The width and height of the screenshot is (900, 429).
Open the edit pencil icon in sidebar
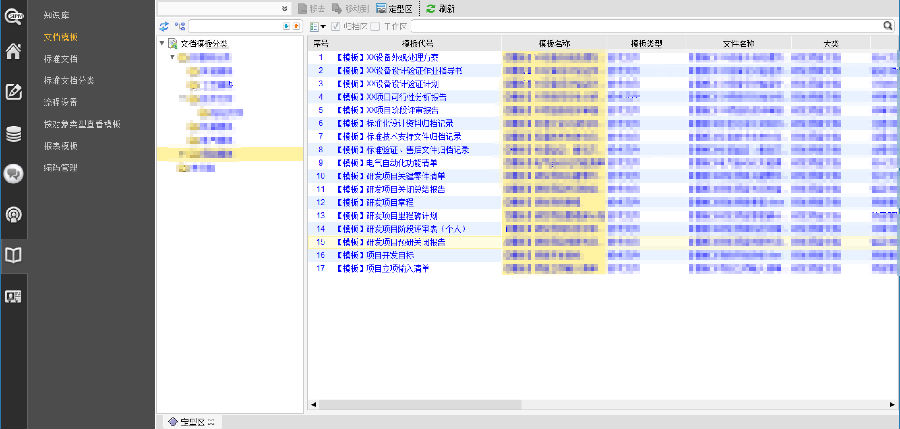coord(14,93)
